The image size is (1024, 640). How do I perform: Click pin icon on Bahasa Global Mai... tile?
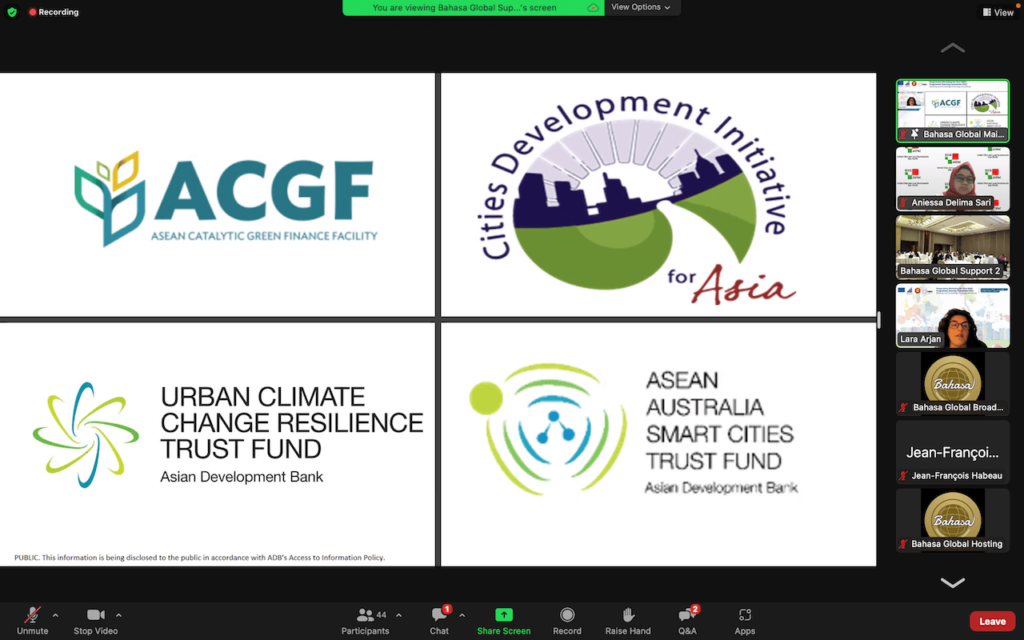(915, 134)
